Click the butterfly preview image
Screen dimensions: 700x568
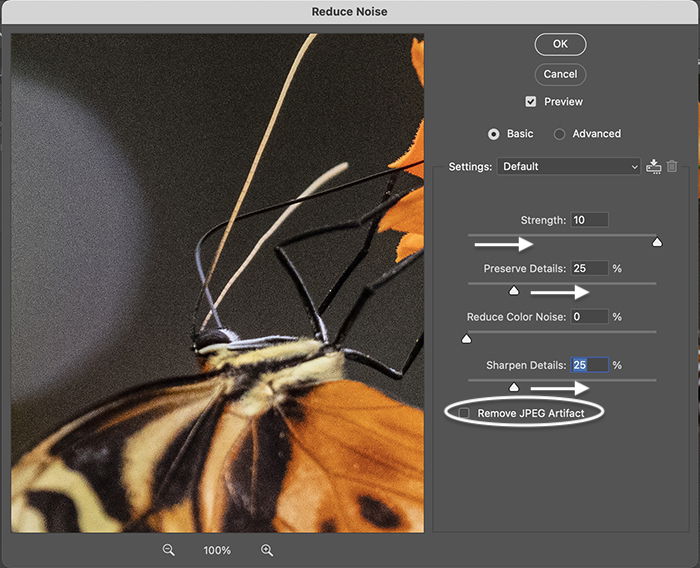pyautogui.click(x=217, y=283)
